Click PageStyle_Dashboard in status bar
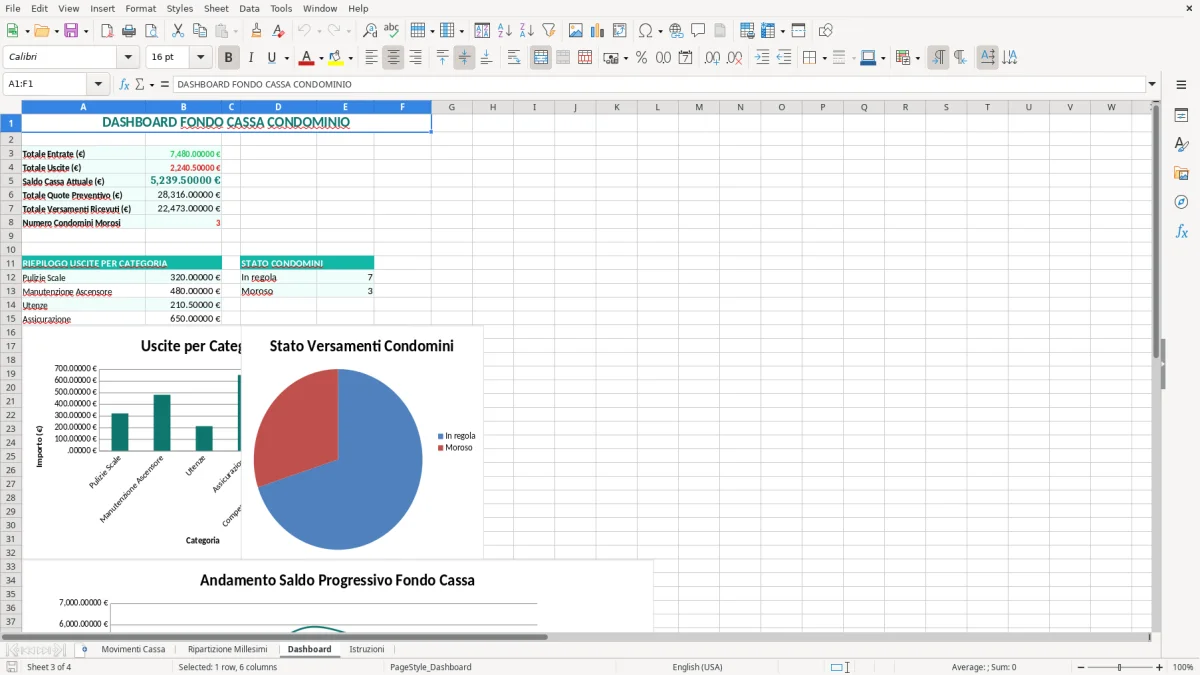This screenshot has height=675, width=1200. click(x=430, y=667)
